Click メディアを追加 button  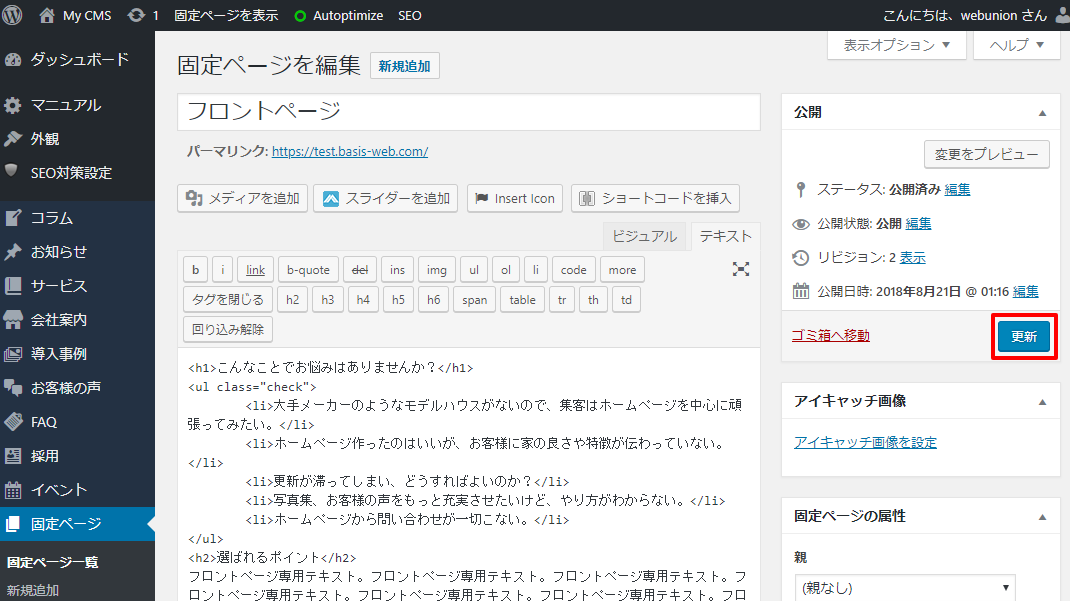[242, 199]
